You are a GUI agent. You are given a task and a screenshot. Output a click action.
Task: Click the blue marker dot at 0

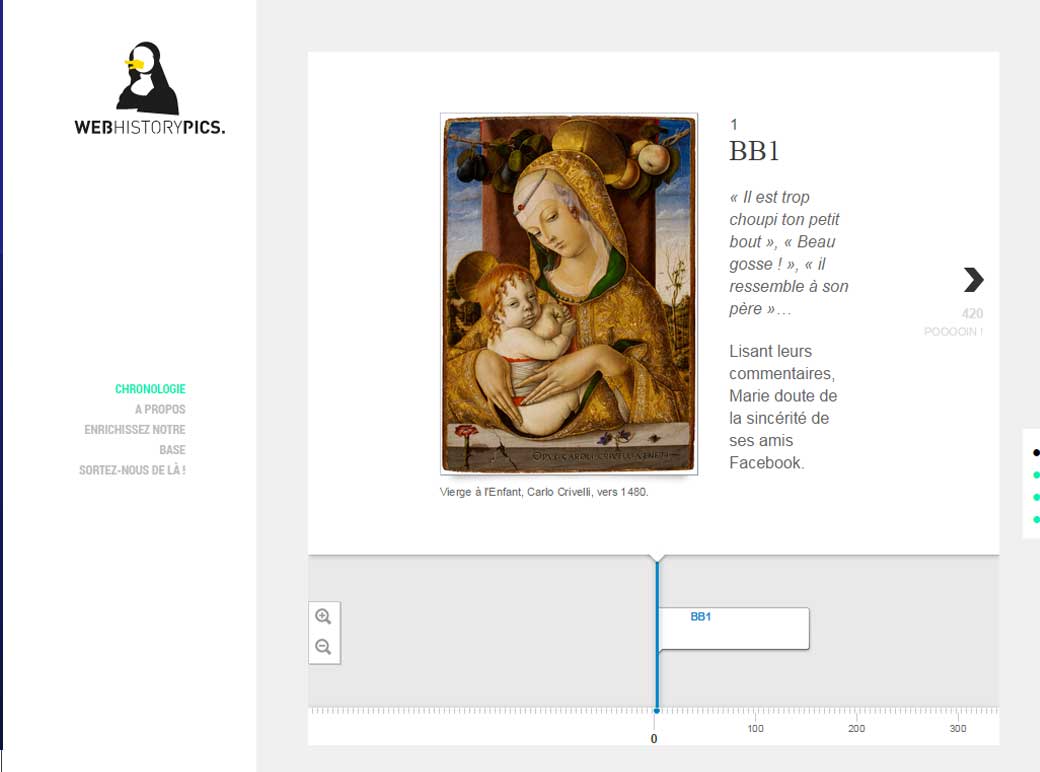click(x=656, y=711)
